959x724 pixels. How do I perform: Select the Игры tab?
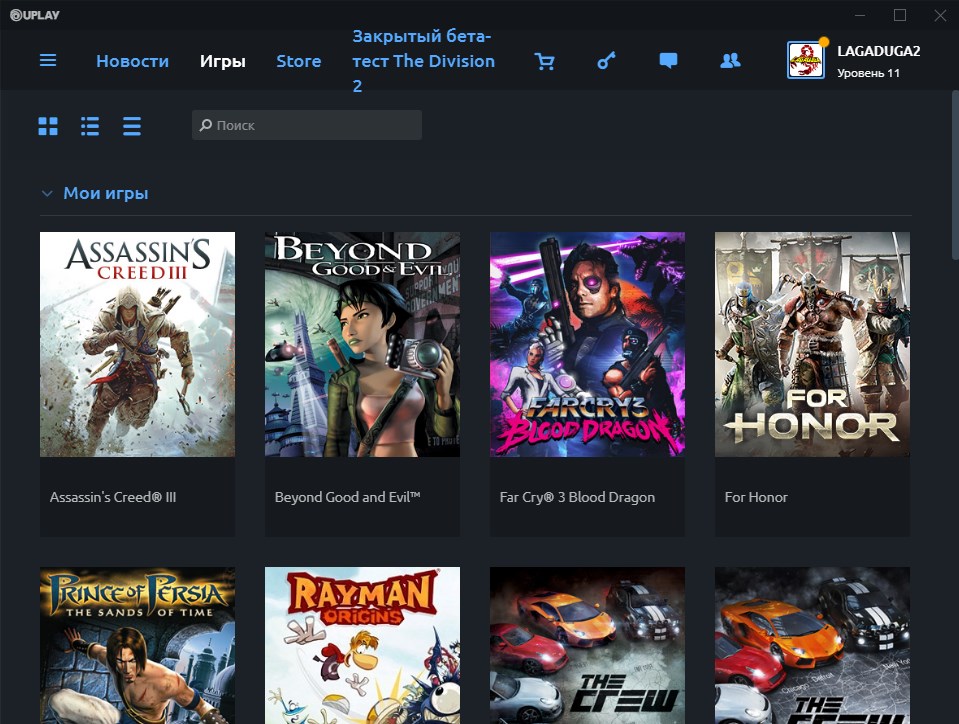223,61
